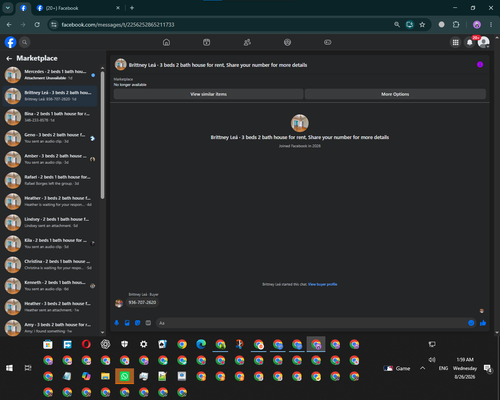
Task: View site information icon in address bar
Action: point(54,25)
